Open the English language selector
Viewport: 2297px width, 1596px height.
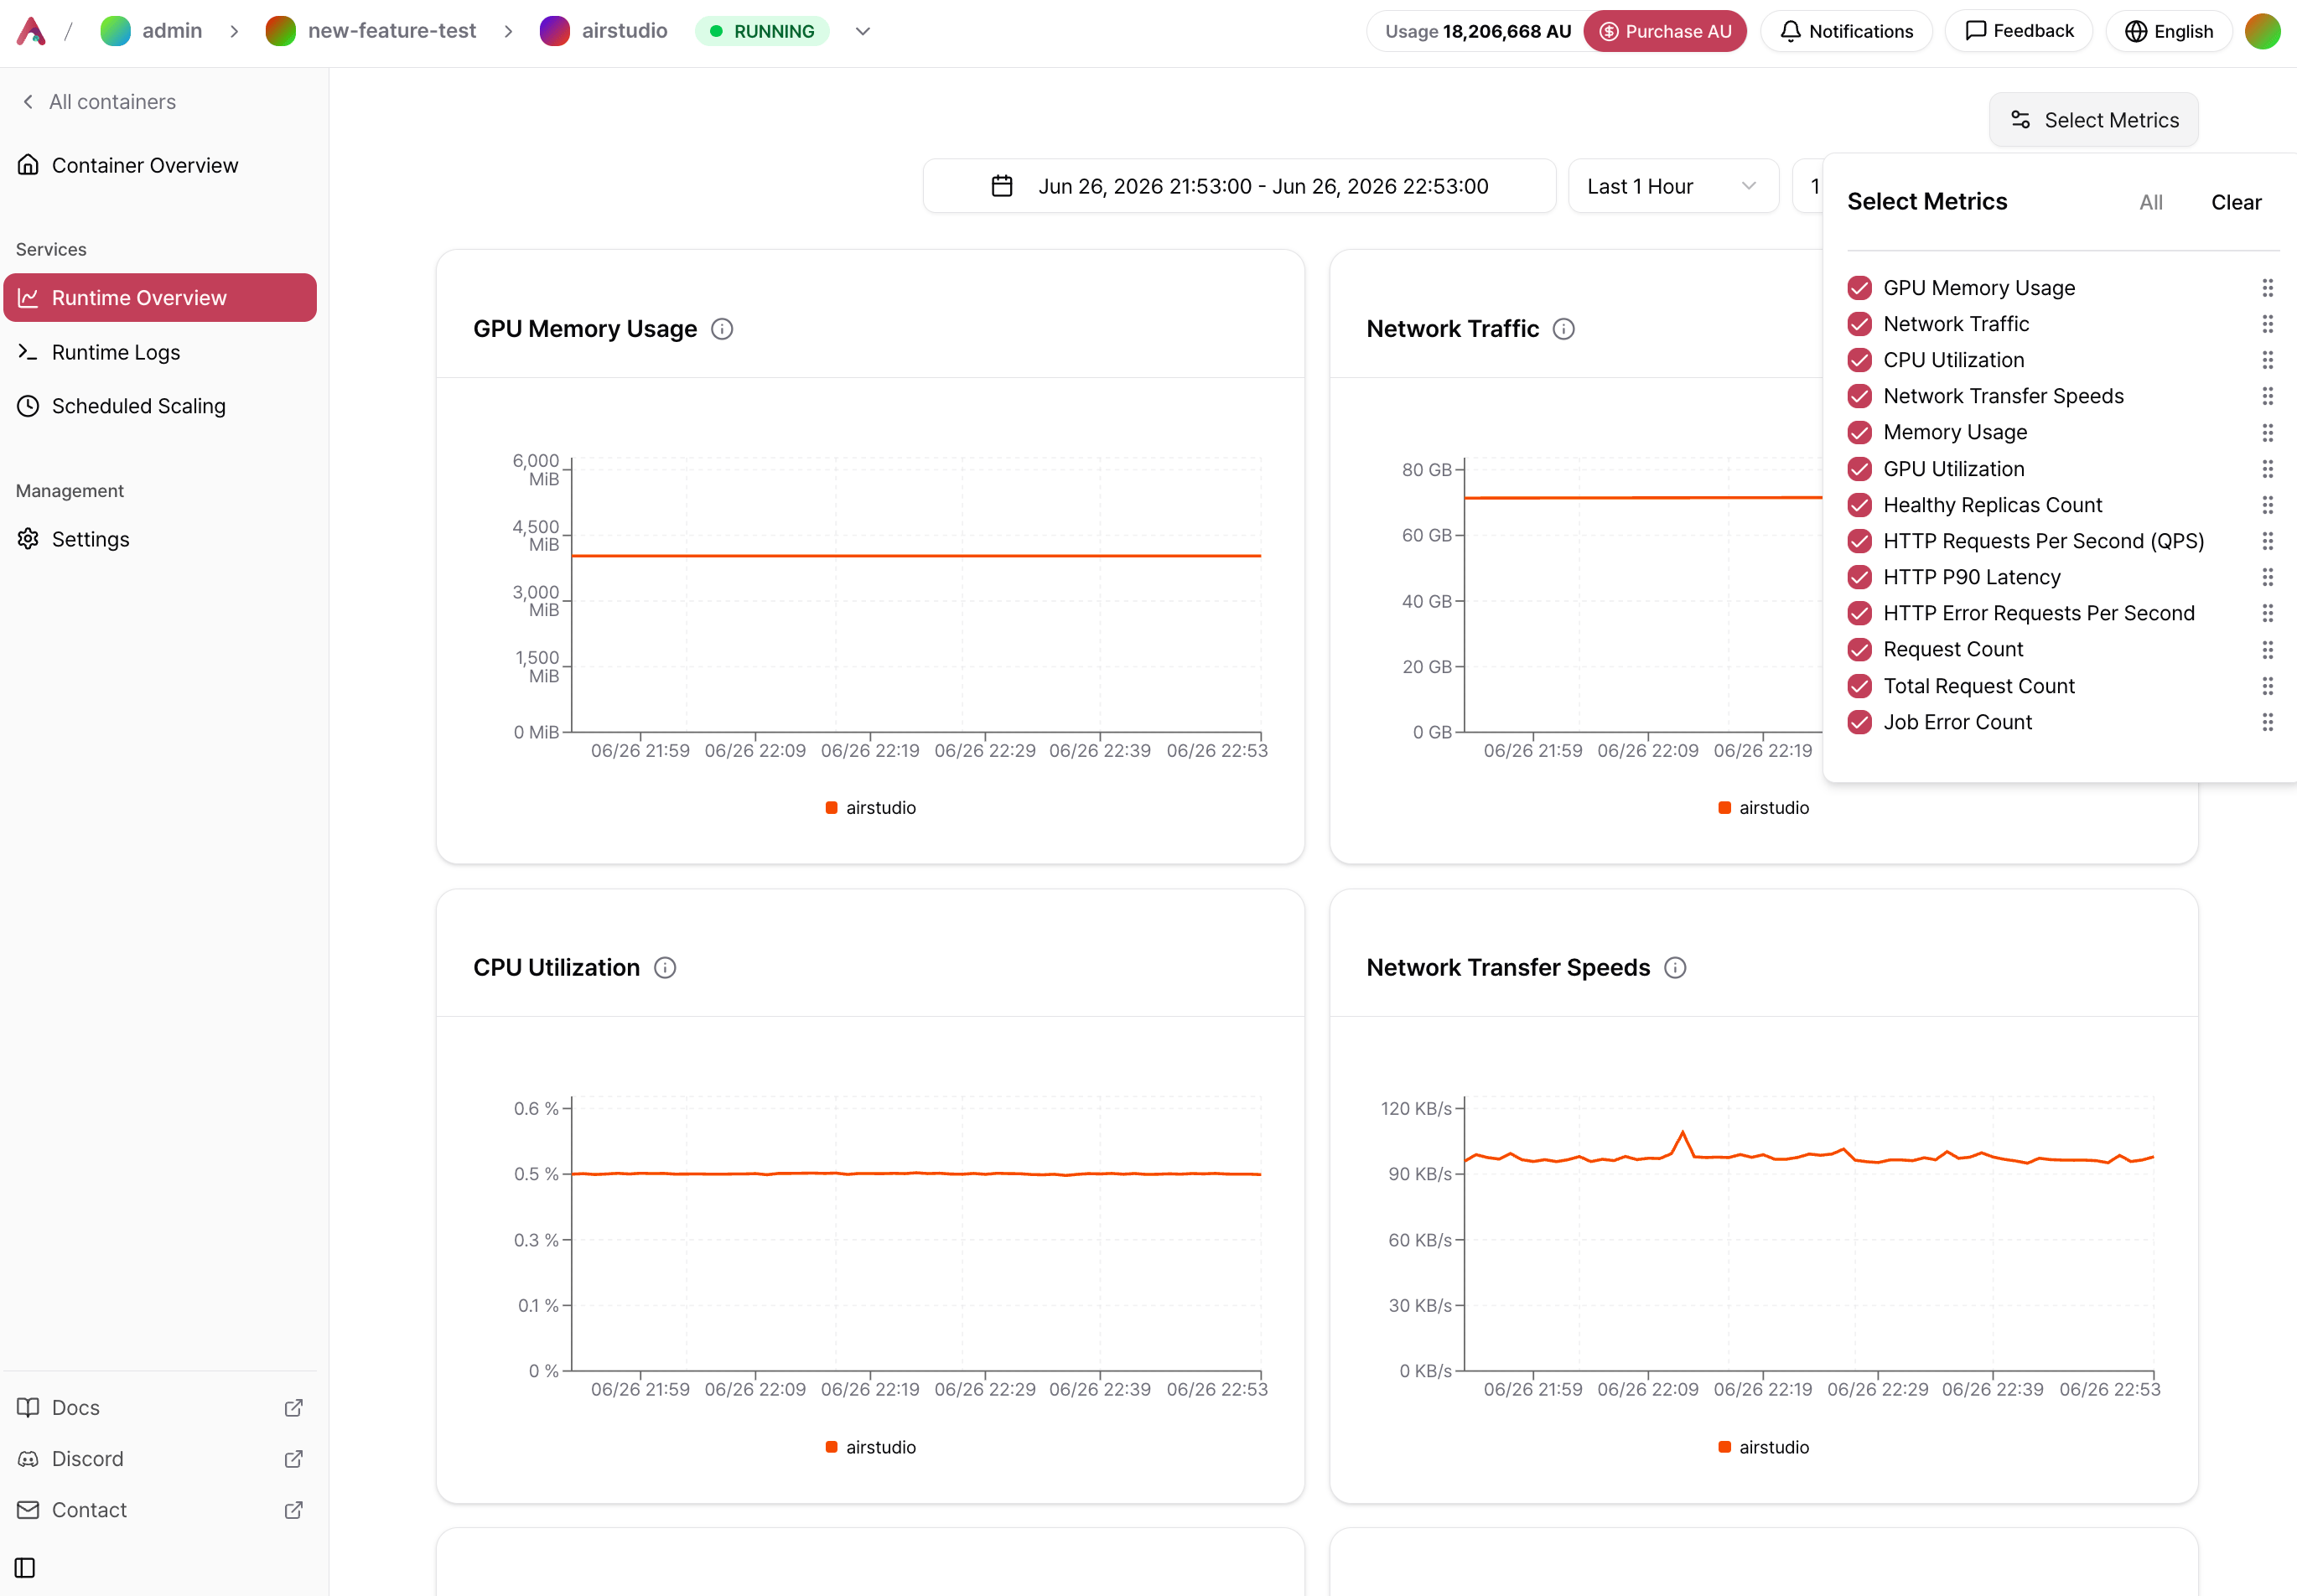pos(2169,31)
